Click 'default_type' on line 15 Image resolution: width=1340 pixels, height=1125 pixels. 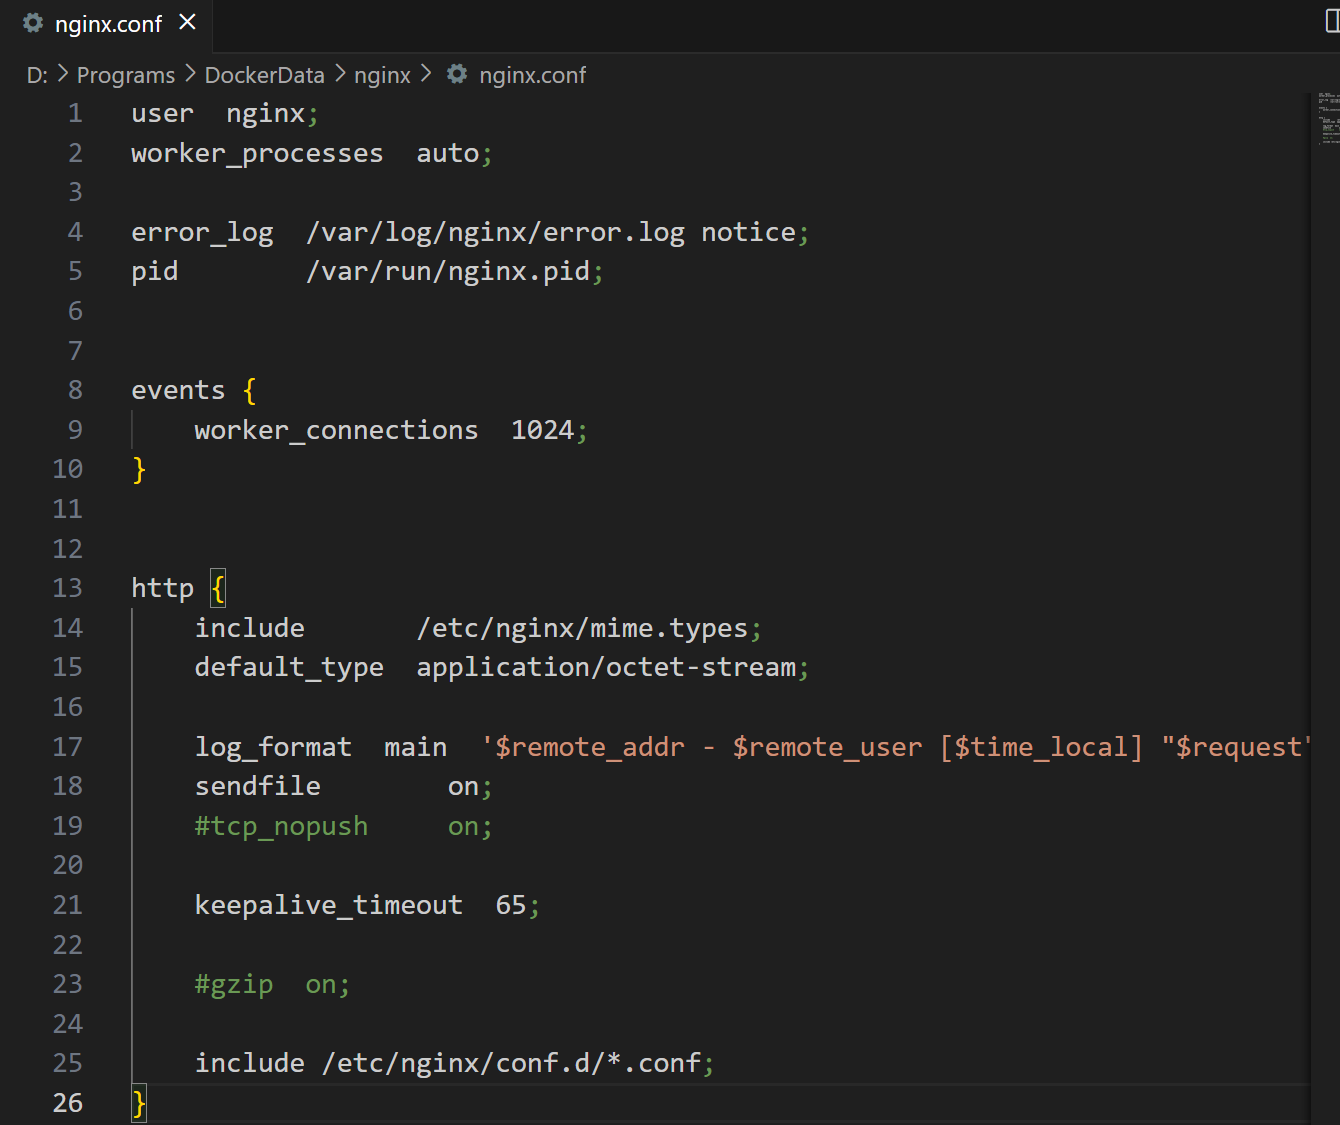pyautogui.click(x=289, y=668)
